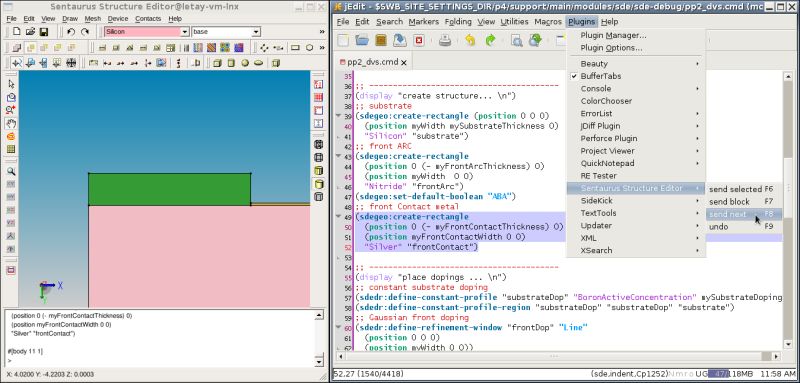
Task: Close the pp2_dvs.cmd tab with its X
Action: (404, 62)
